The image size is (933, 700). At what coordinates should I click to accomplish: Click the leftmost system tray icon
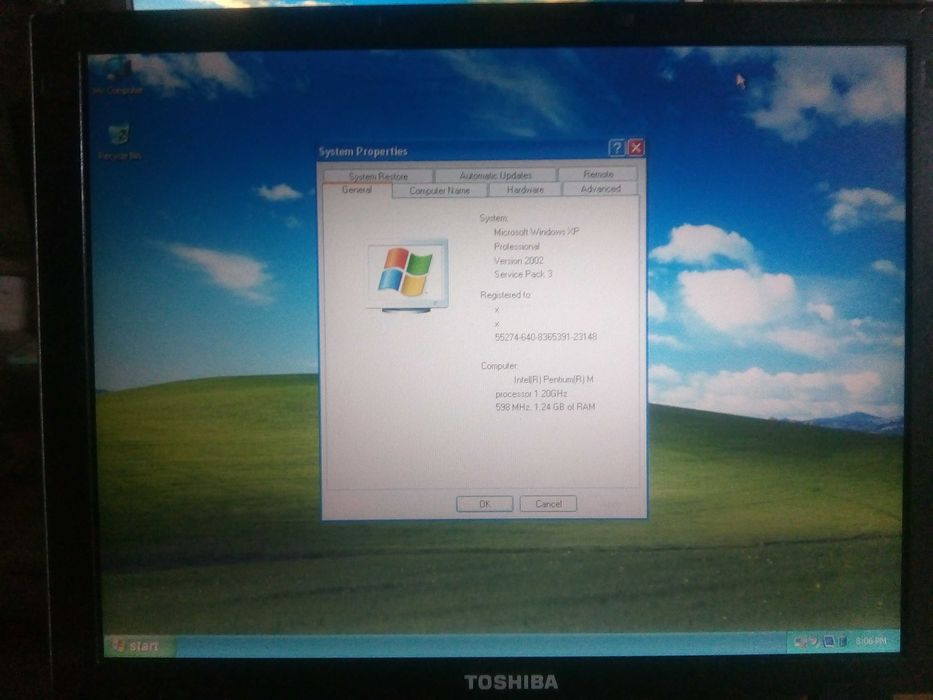(x=800, y=642)
